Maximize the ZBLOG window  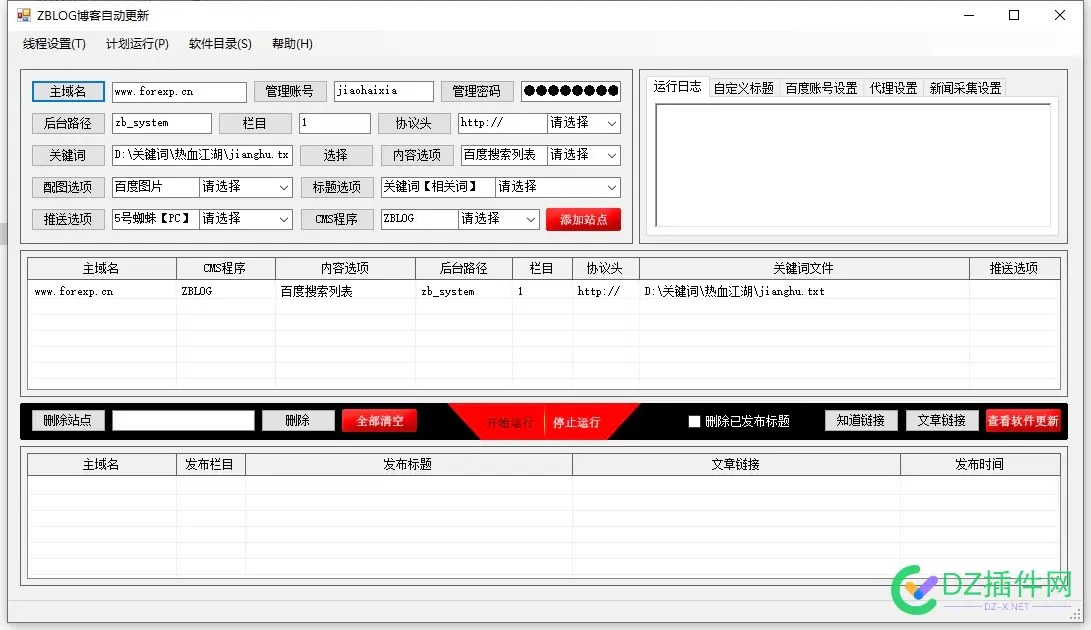pos(1014,15)
